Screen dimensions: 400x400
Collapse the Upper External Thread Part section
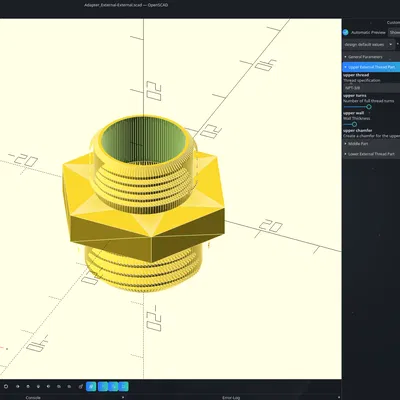pos(371,67)
